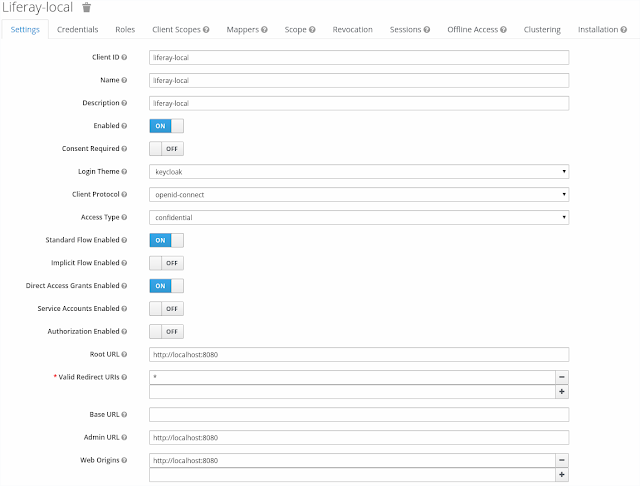
Task: Delete the Liferay-local client via trash icon
Action: pyautogui.click(x=87, y=7)
